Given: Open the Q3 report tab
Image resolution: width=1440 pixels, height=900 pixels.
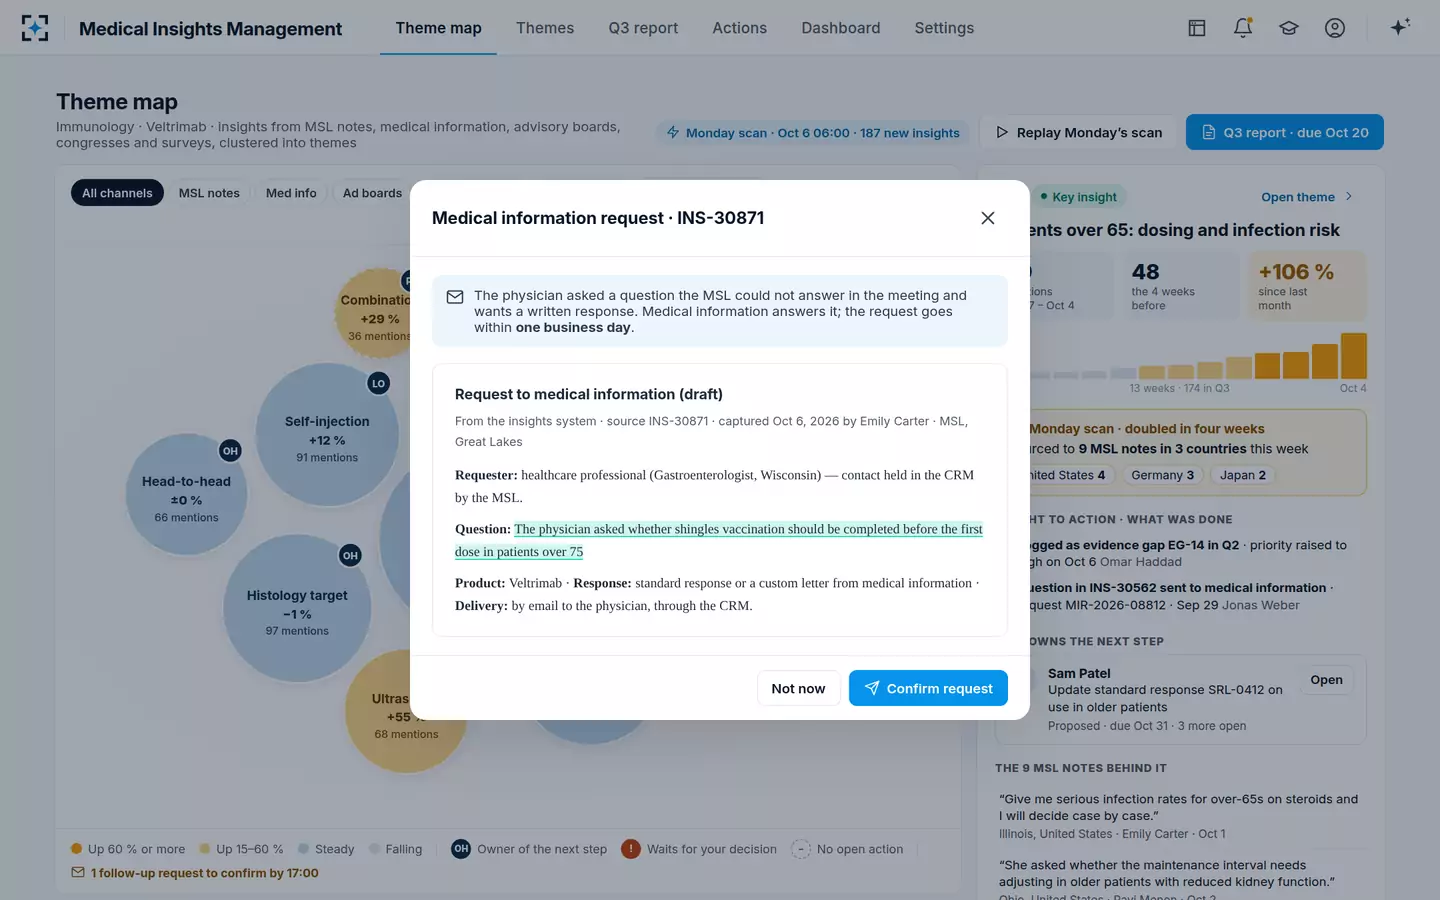Looking at the screenshot, I should tap(643, 28).
